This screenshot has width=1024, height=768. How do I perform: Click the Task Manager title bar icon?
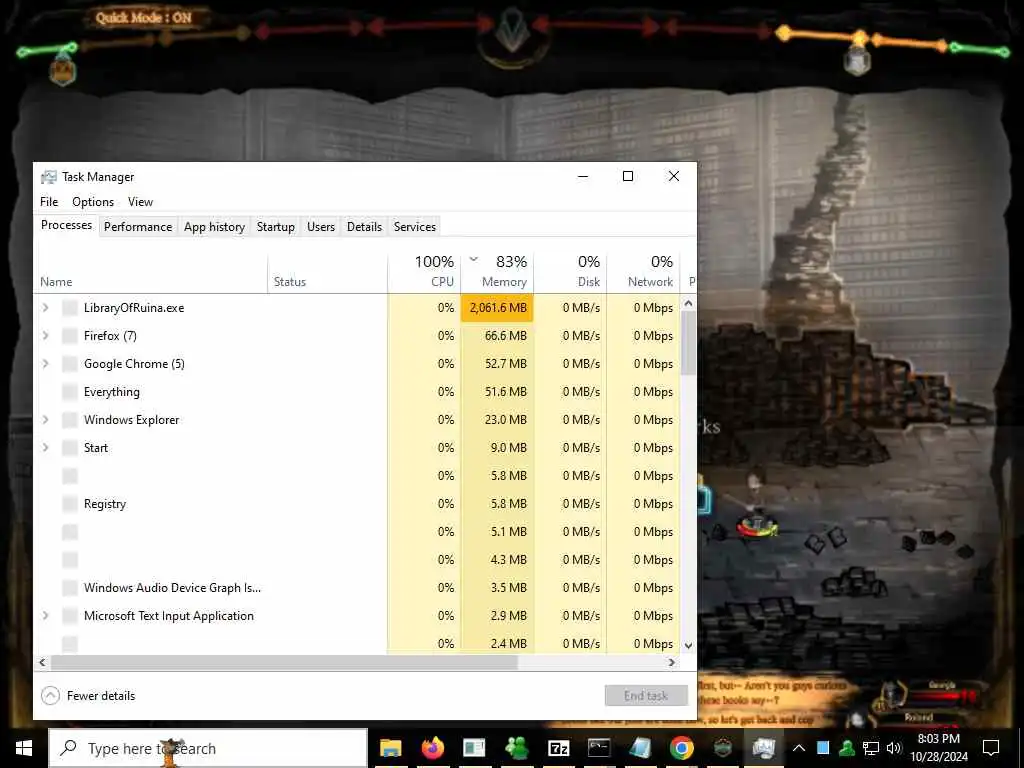(x=48, y=177)
